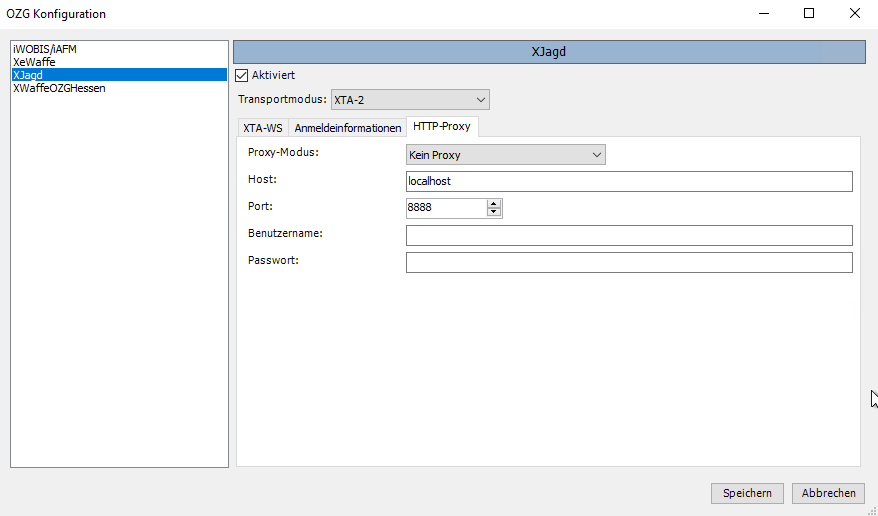The width and height of the screenshot is (878, 516).
Task: Focus the Benutzername text field
Action: (628, 235)
